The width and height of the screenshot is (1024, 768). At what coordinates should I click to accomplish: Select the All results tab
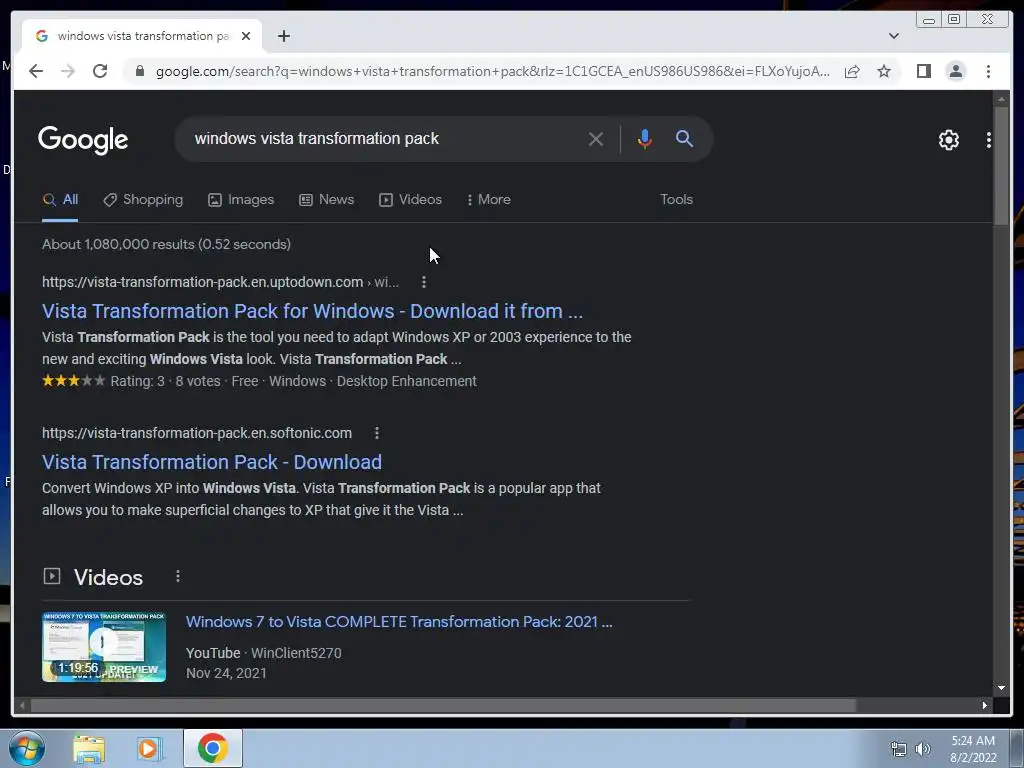click(x=60, y=200)
